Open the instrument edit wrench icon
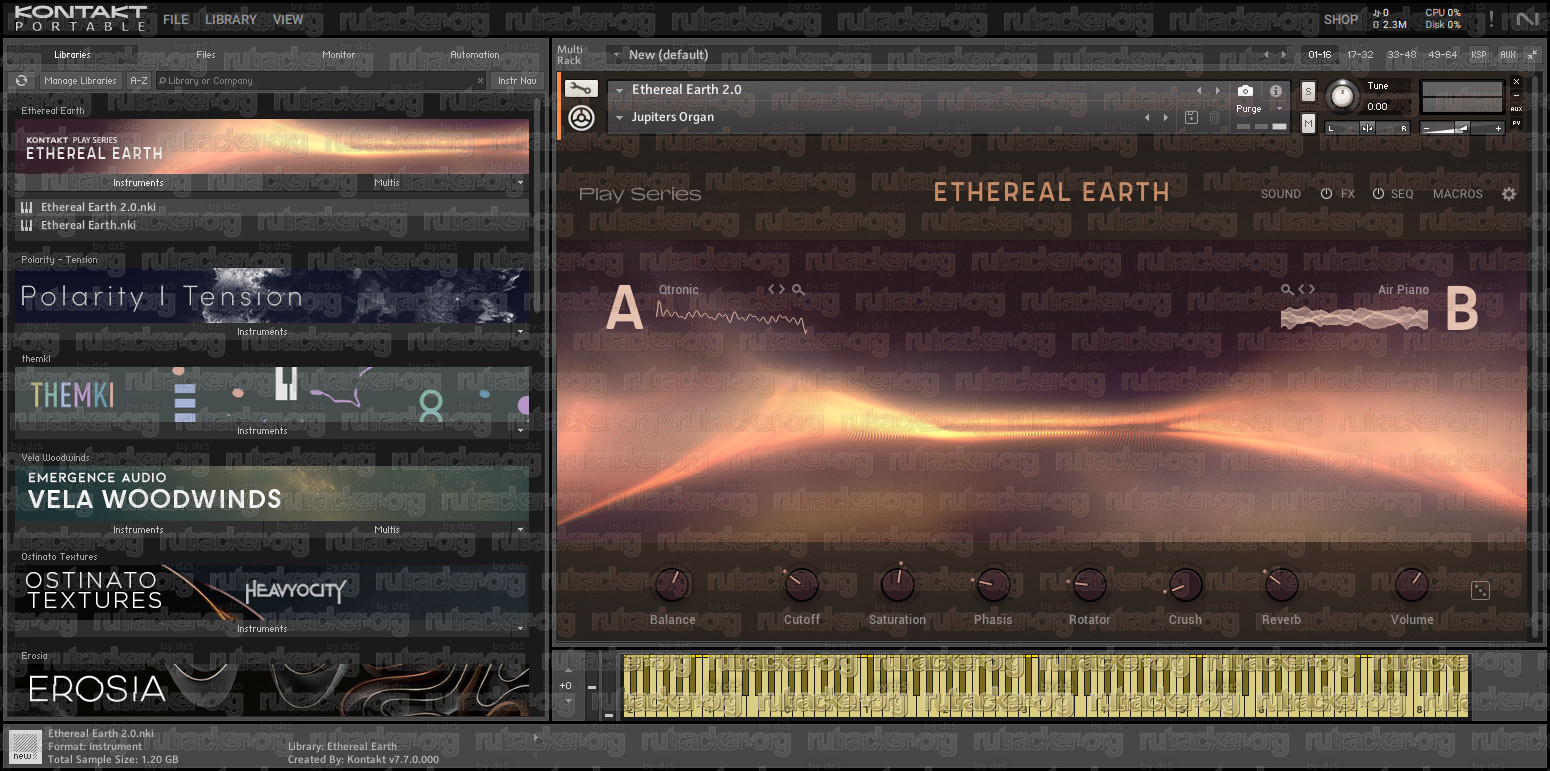Viewport: 1550px width, 771px height. 581,89
